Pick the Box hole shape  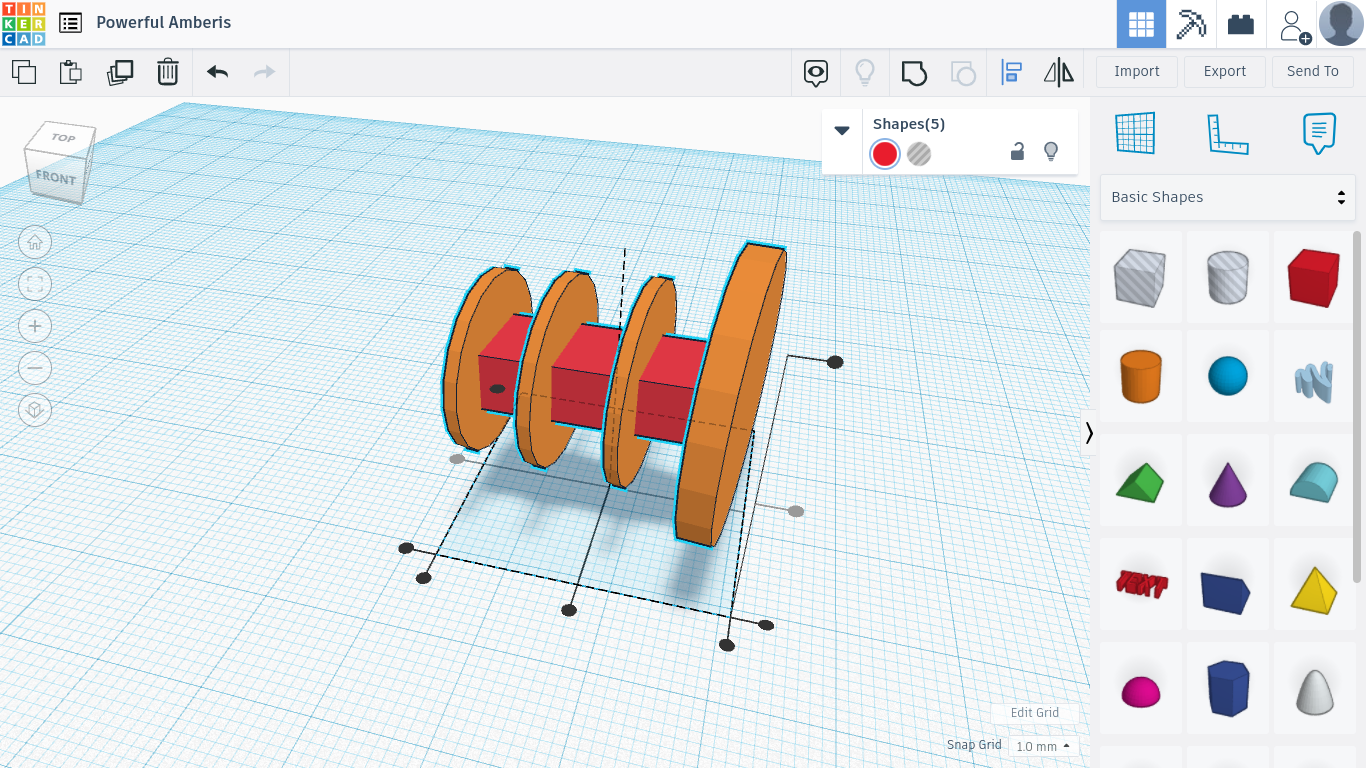pyautogui.click(x=1140, y=277)
